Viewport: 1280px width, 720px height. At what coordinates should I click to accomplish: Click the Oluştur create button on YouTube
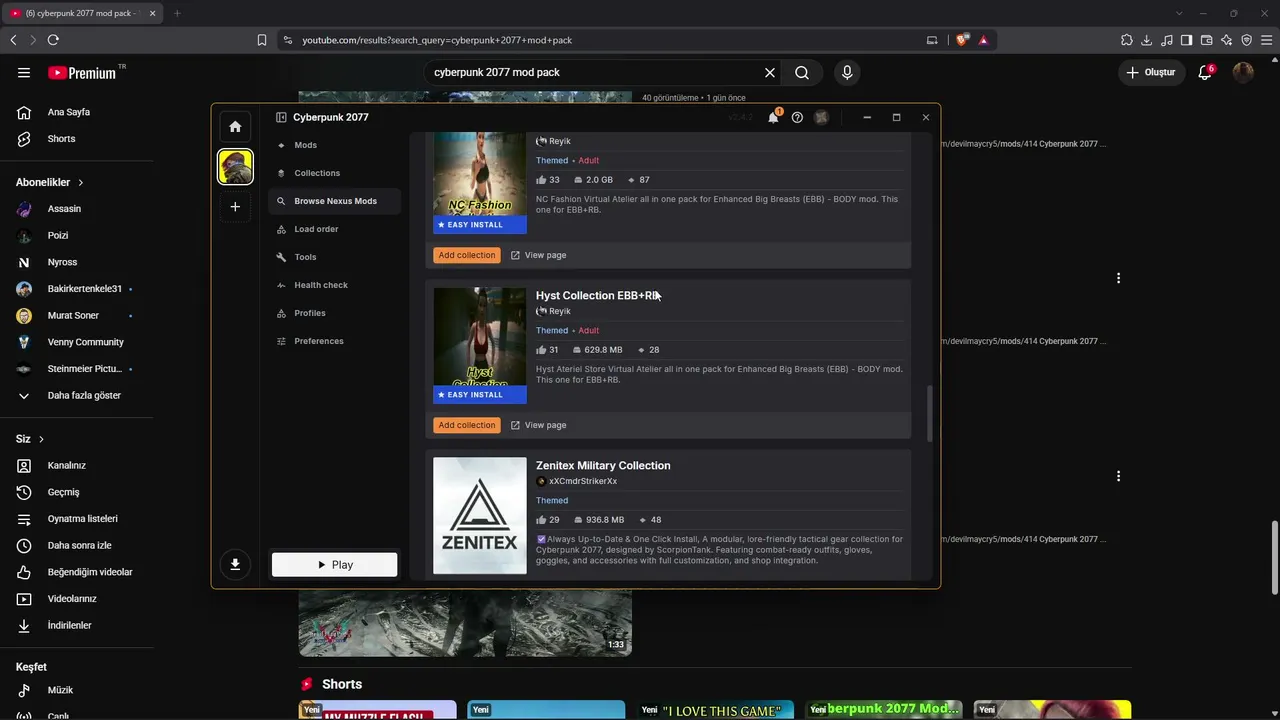[x=1151, y=72]
